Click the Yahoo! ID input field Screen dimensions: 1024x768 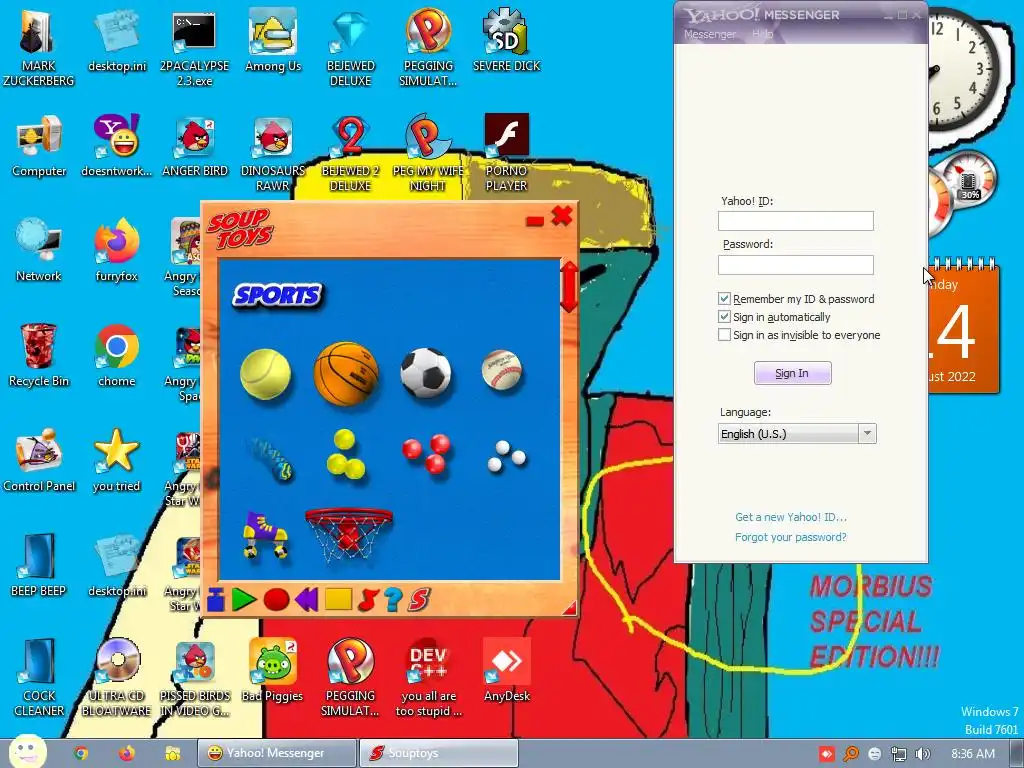tap(795, 221)
